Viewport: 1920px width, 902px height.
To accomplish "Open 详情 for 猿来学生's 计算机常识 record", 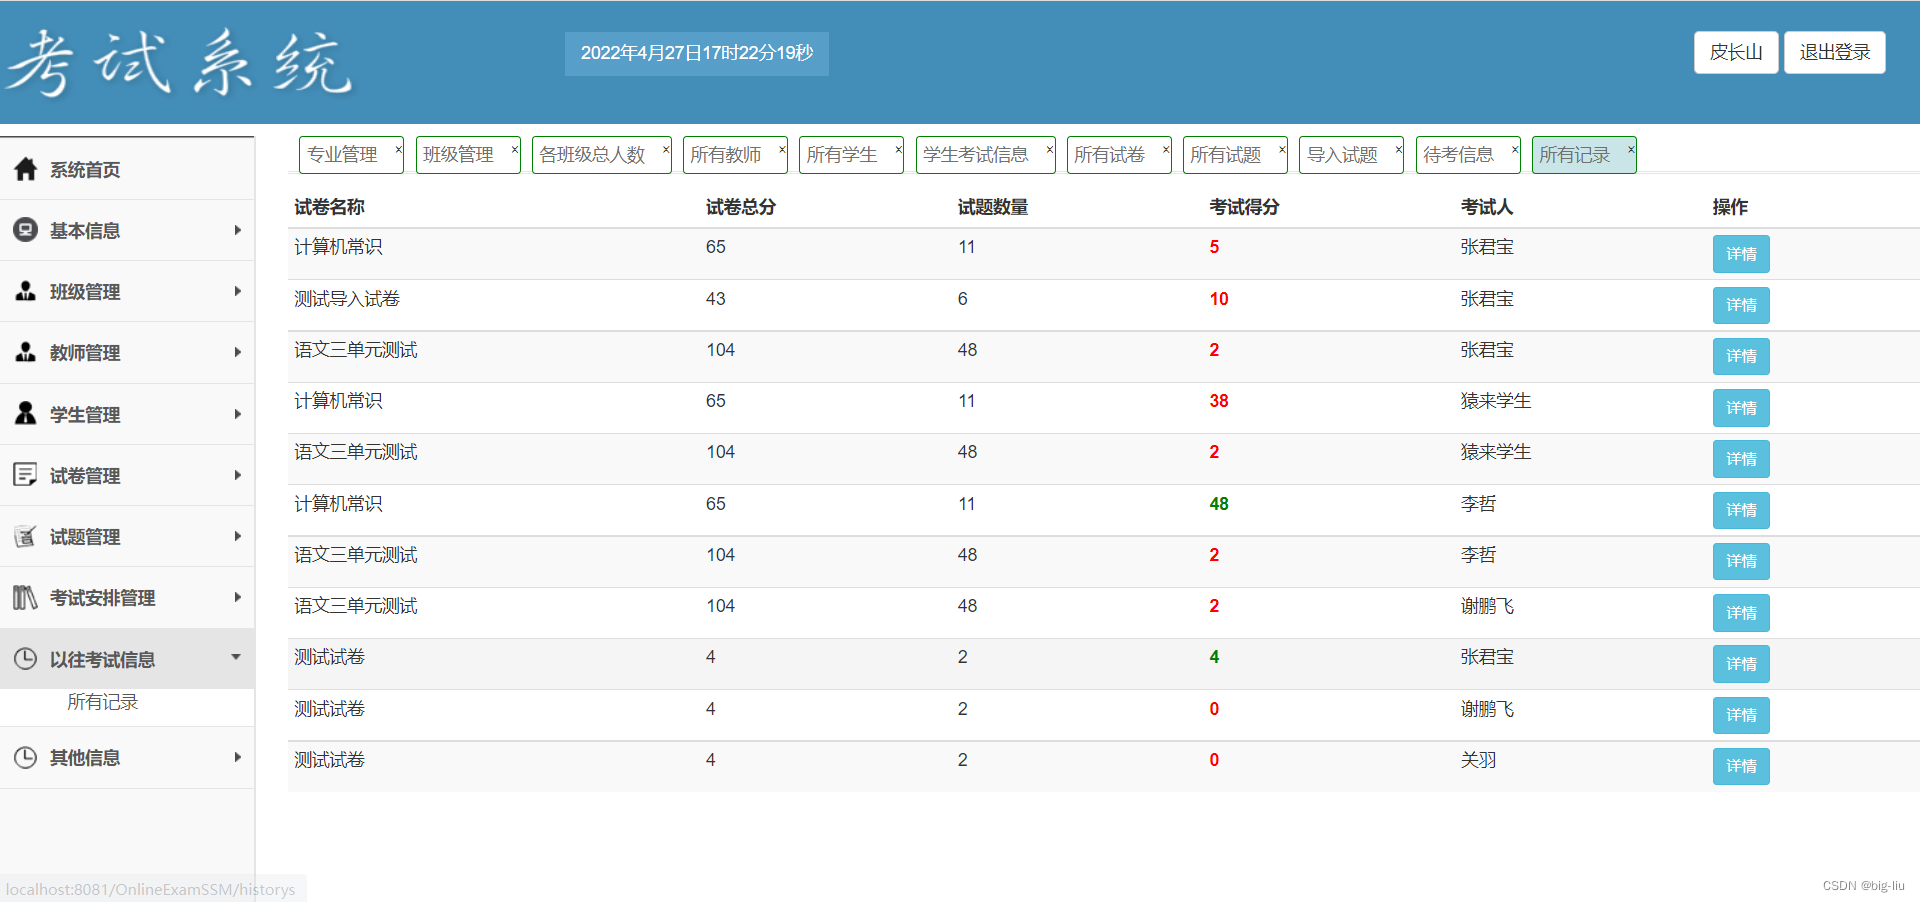I will point(1741,408).
